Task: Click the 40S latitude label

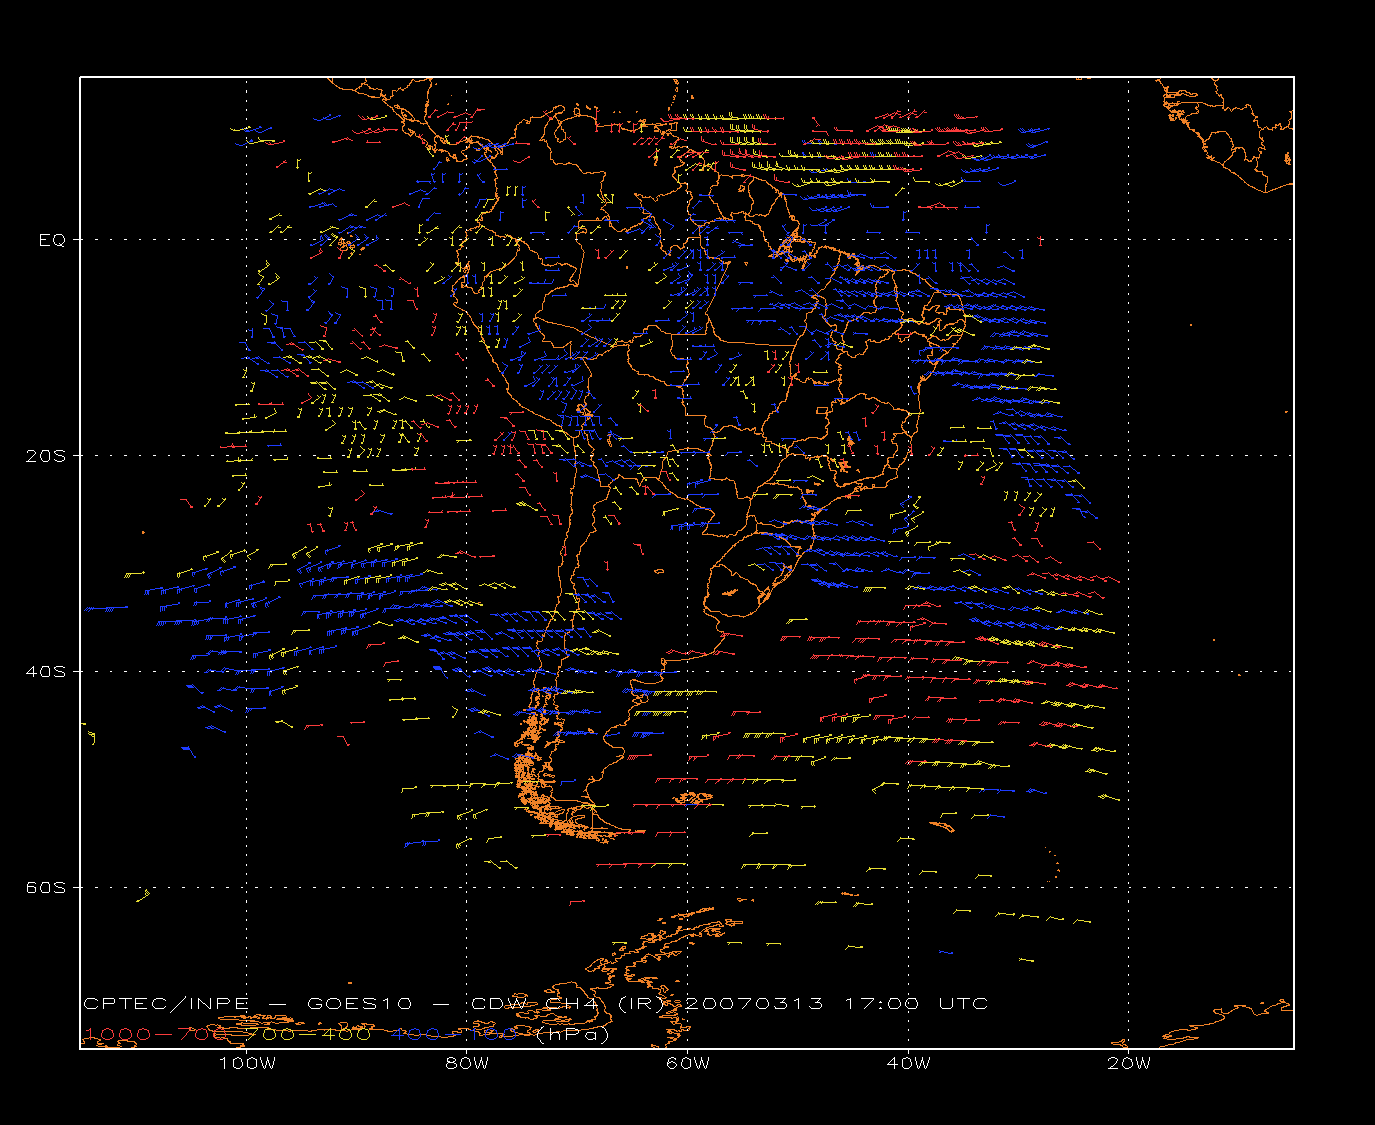Action: (x=45, y=672)
